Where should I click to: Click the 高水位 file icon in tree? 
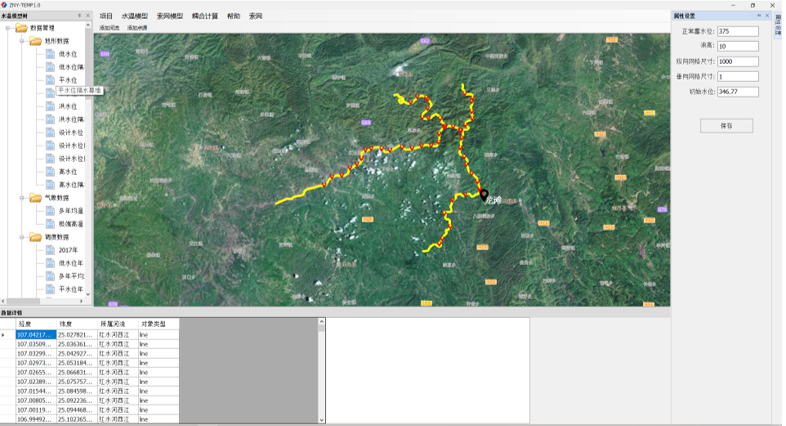50,171
